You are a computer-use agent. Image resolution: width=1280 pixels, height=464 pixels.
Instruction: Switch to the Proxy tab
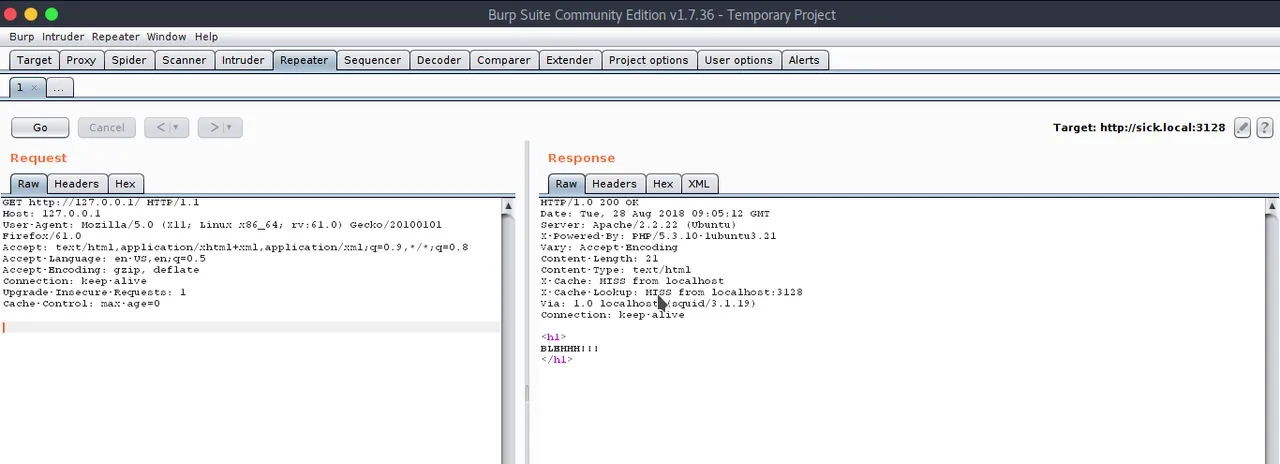tap(81, 60)
